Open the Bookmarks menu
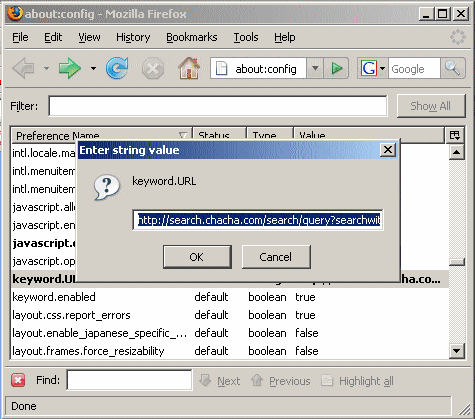 click(x=192, y=37)
